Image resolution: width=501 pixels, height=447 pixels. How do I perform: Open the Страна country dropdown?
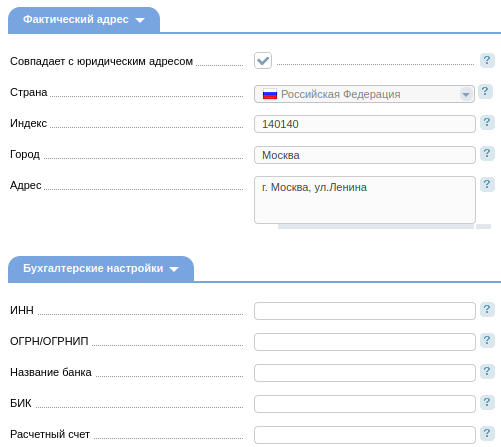tap(364, 94)
